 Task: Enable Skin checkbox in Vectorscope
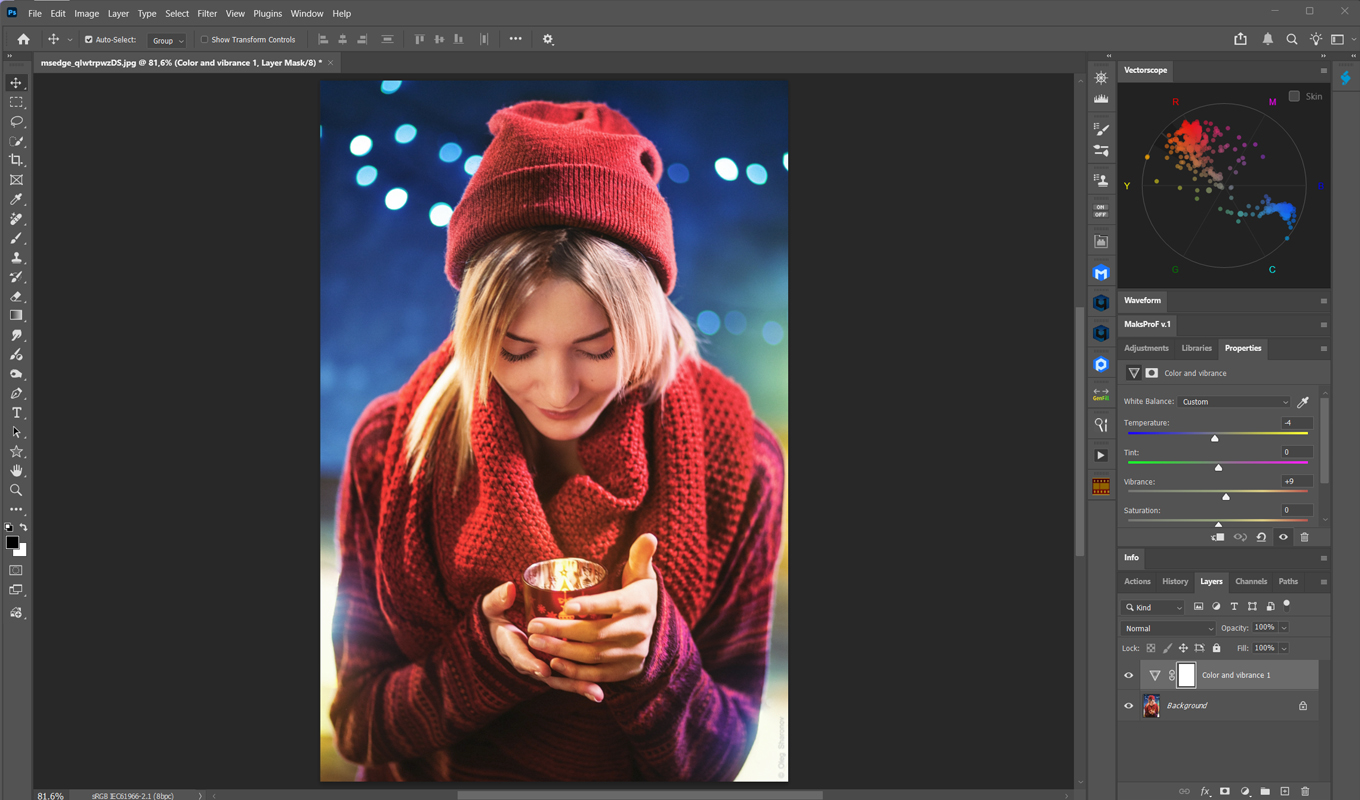pos(1294,96)
